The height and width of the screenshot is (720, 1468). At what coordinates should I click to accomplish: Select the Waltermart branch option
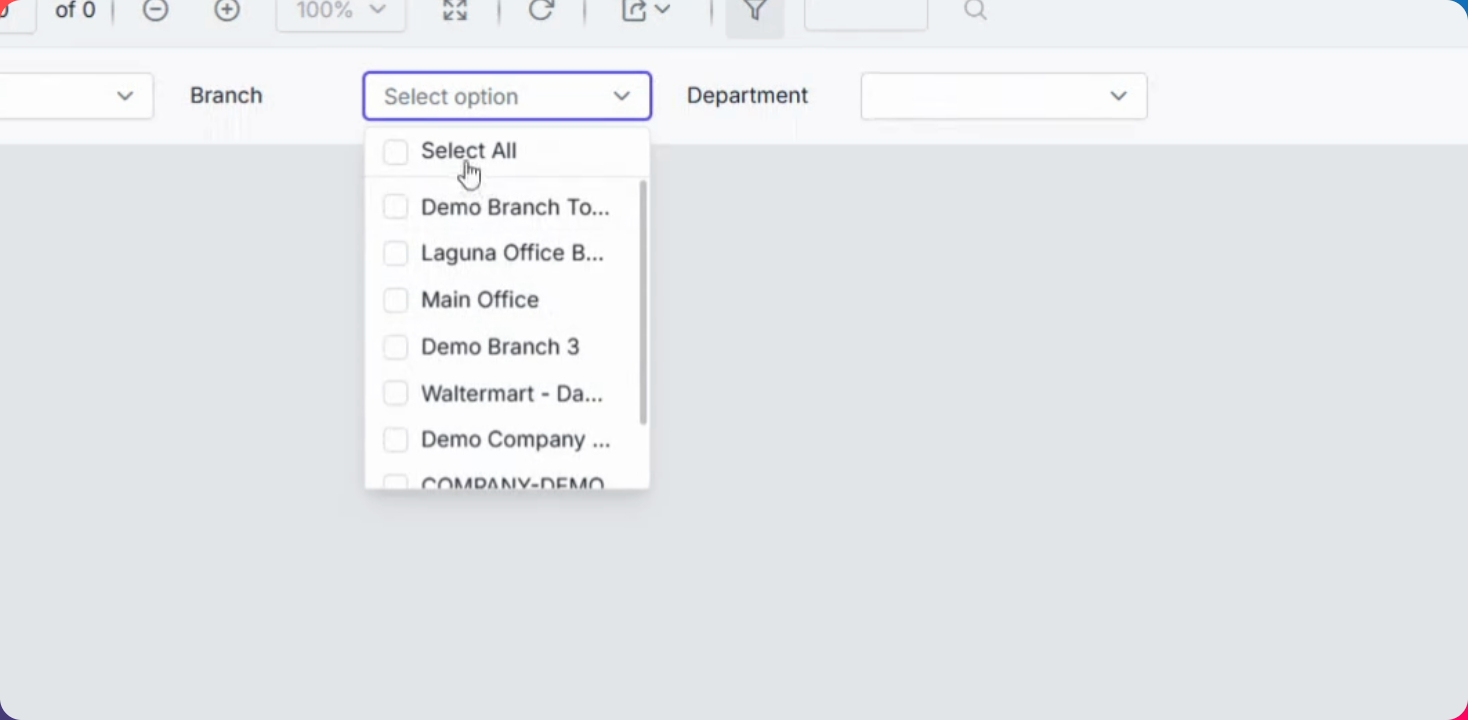coord(511,394)
